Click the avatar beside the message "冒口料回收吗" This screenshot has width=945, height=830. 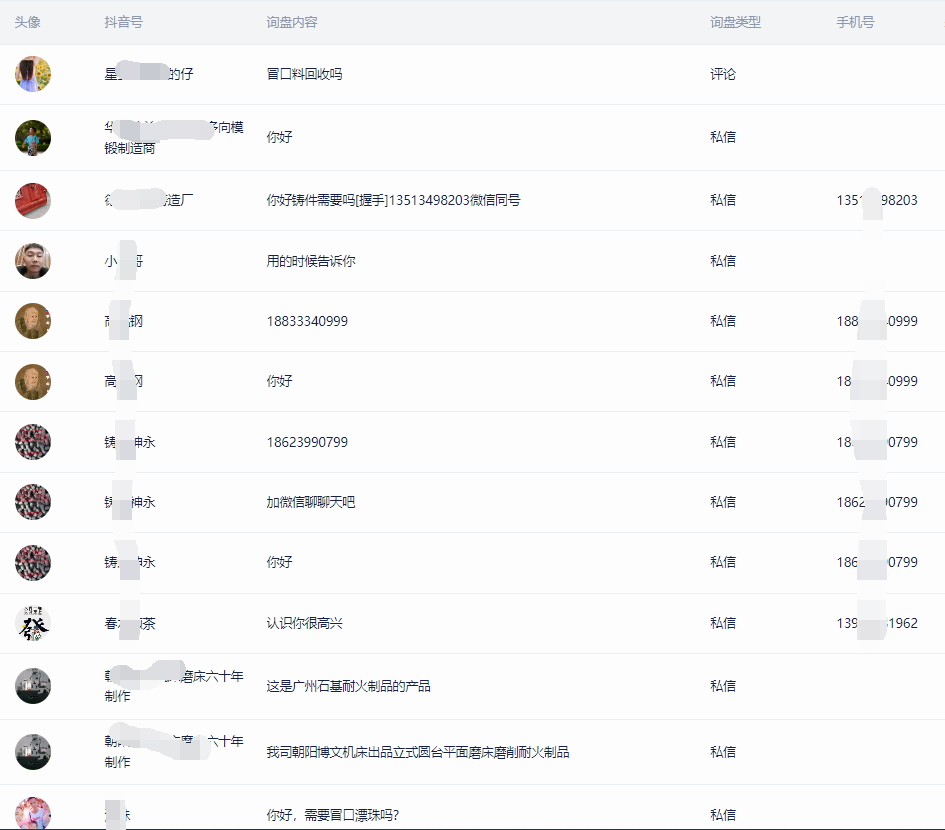[x=33, y=74]
